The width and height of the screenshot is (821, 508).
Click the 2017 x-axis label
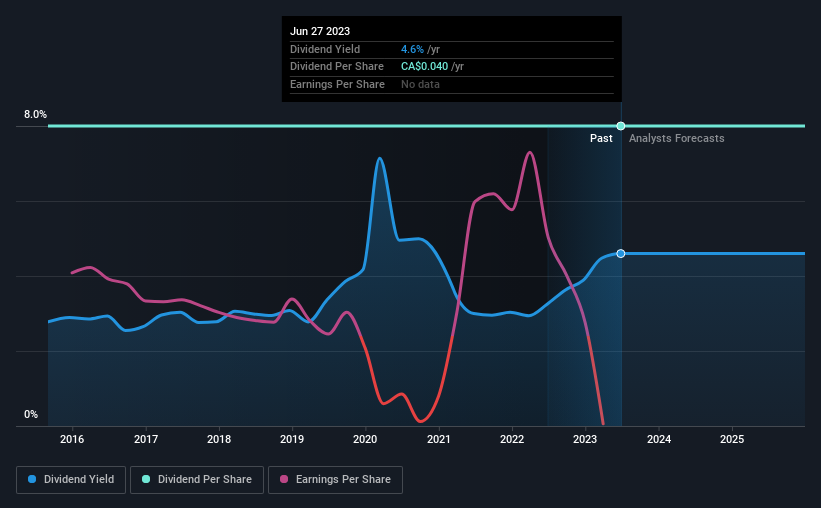(146, 439)
